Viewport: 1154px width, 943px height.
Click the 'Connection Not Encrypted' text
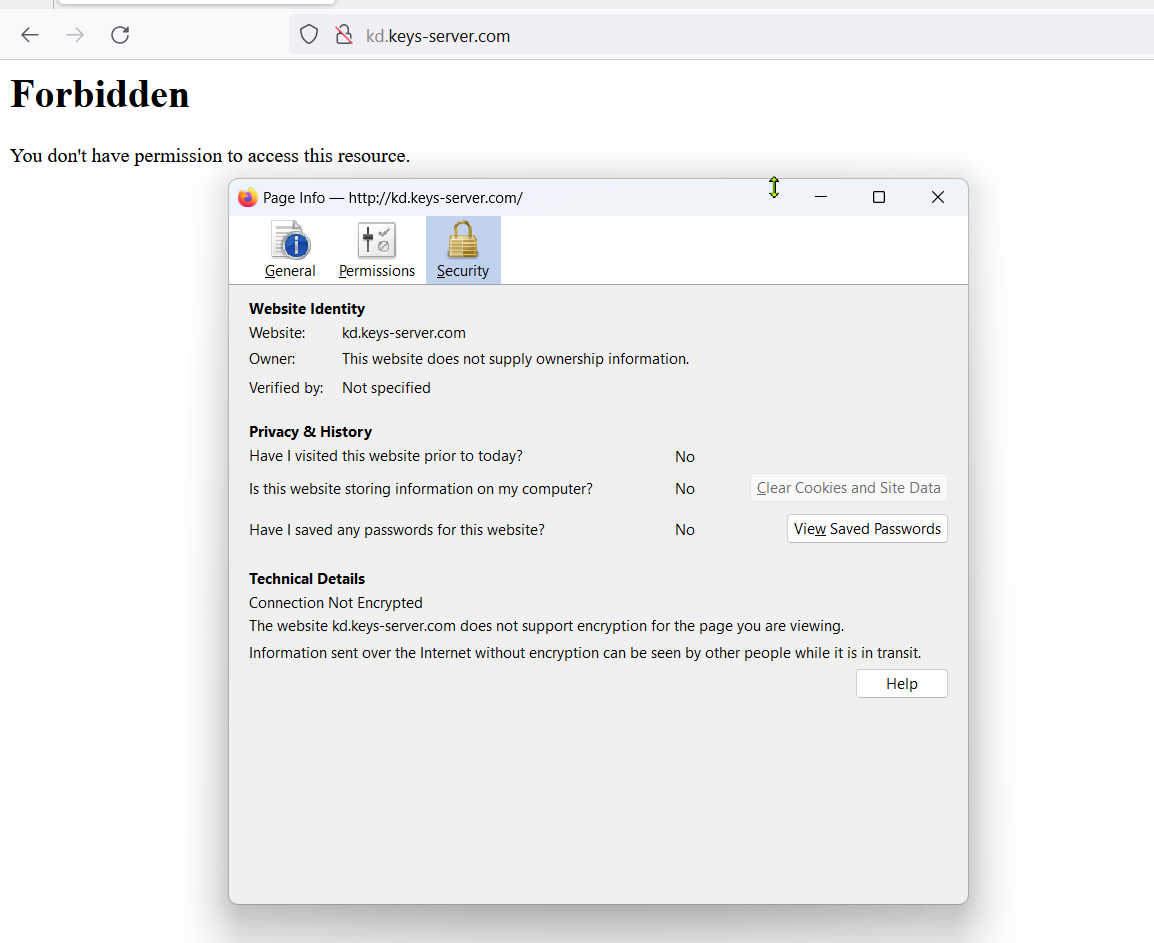(336, 603)
